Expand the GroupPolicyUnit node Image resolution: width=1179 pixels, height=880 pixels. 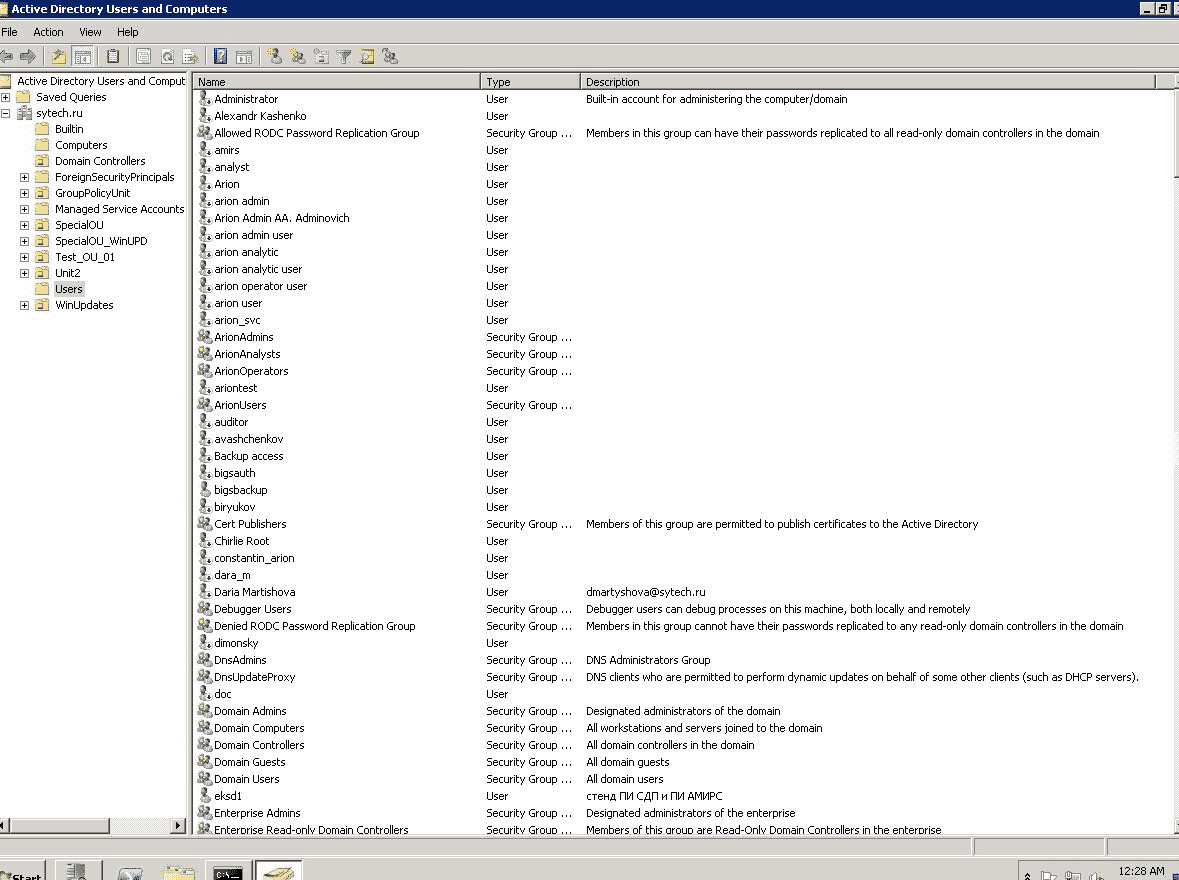[x=24, y=193]
